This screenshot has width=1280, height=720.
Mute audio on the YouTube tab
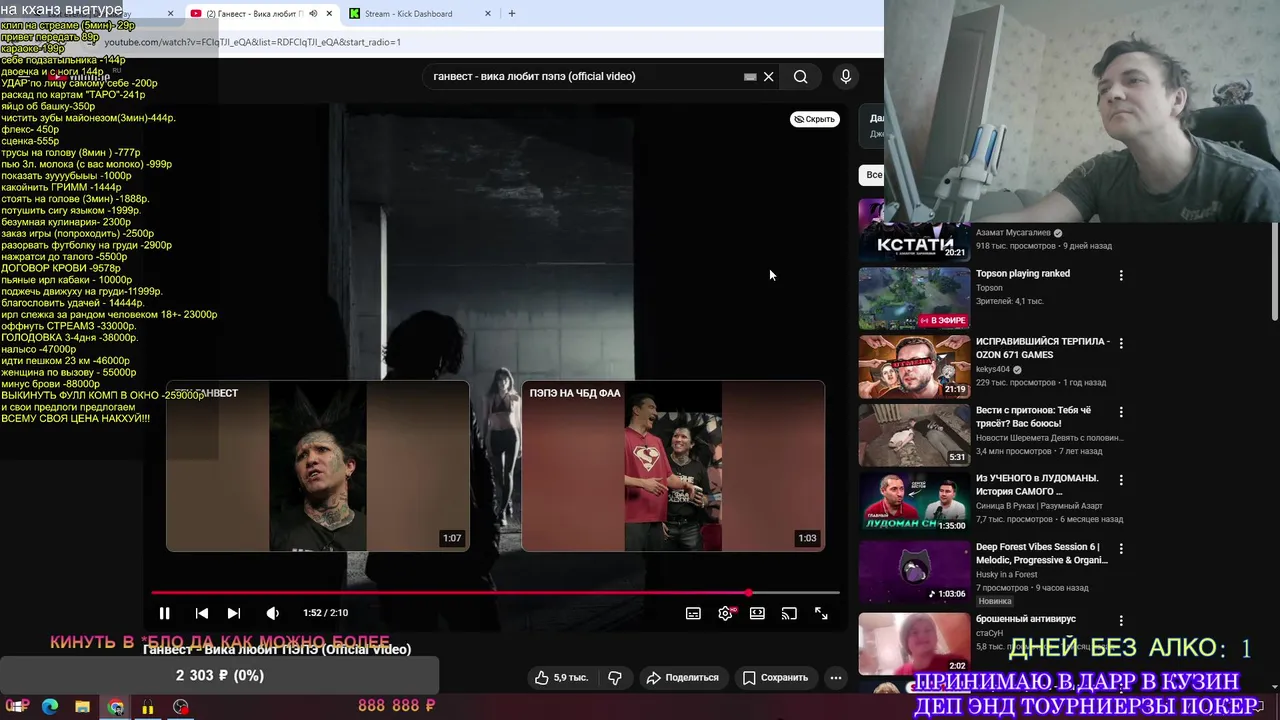pos(313,14)
